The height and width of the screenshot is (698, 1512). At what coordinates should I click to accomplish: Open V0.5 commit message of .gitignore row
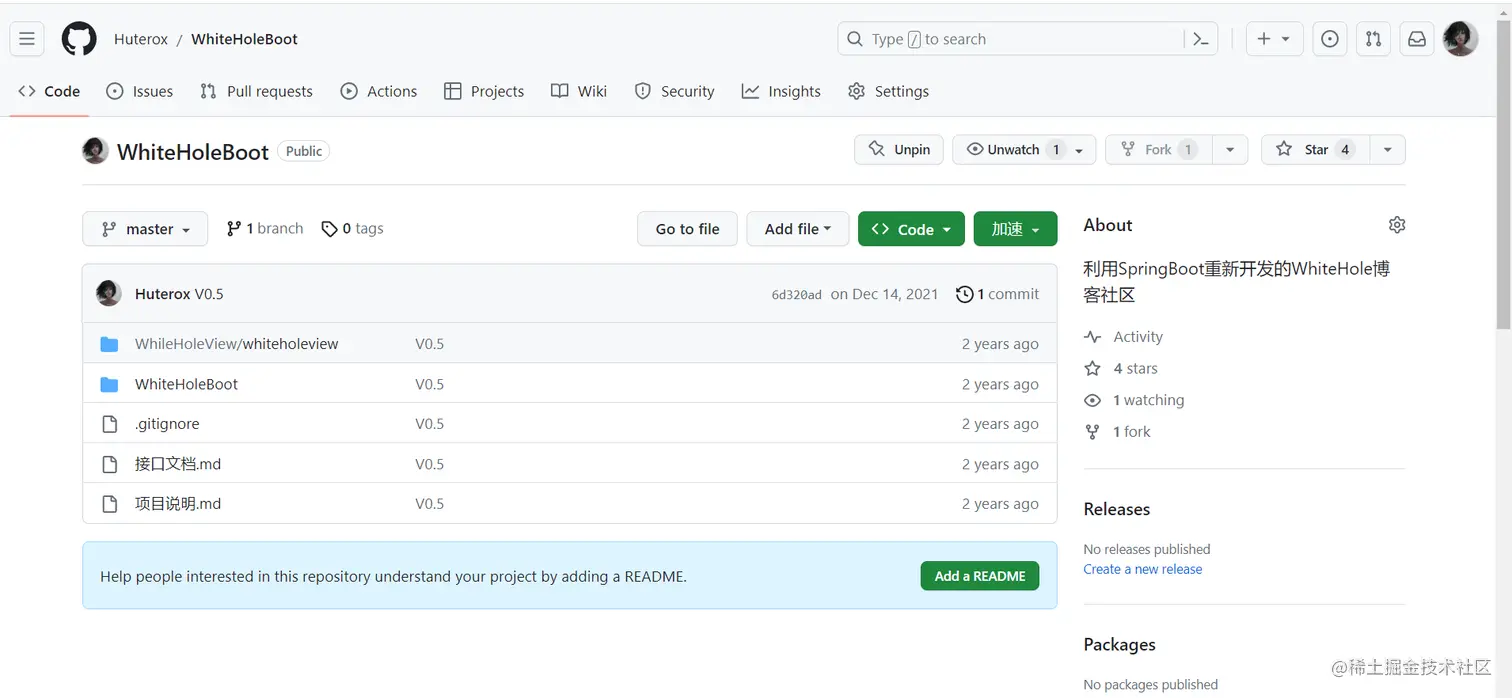coord(430,424)
